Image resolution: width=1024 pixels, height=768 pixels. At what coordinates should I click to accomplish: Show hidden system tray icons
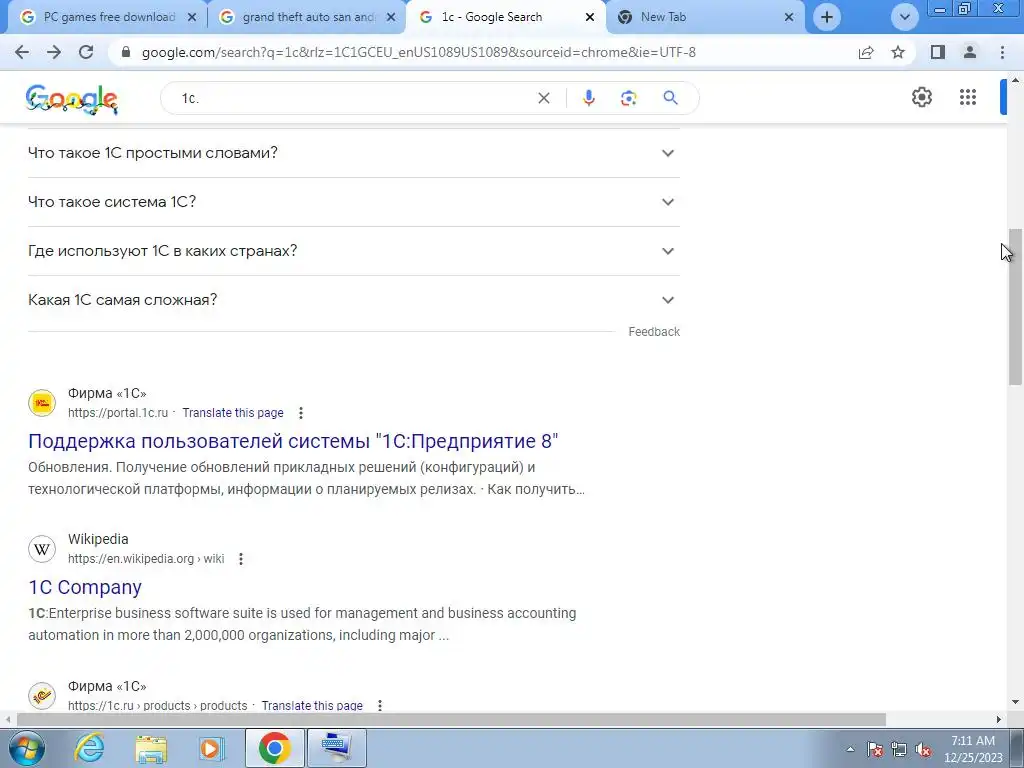(850, 750)
